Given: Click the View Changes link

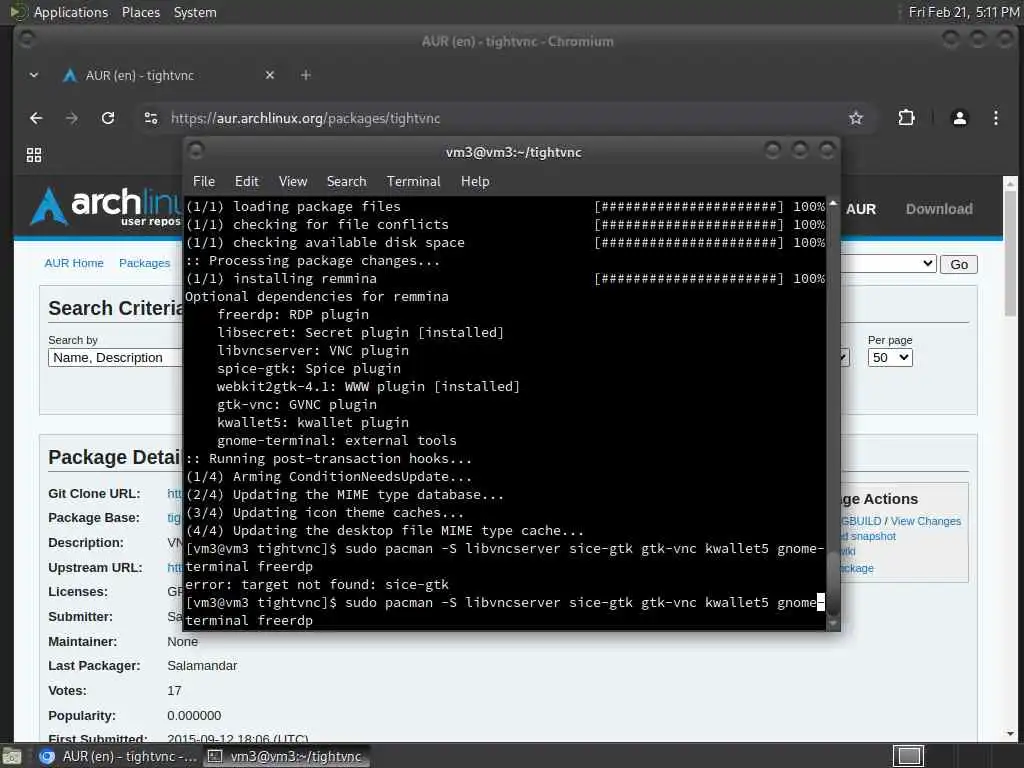Looking at the screenshot, I should click(x=925, y=521).
